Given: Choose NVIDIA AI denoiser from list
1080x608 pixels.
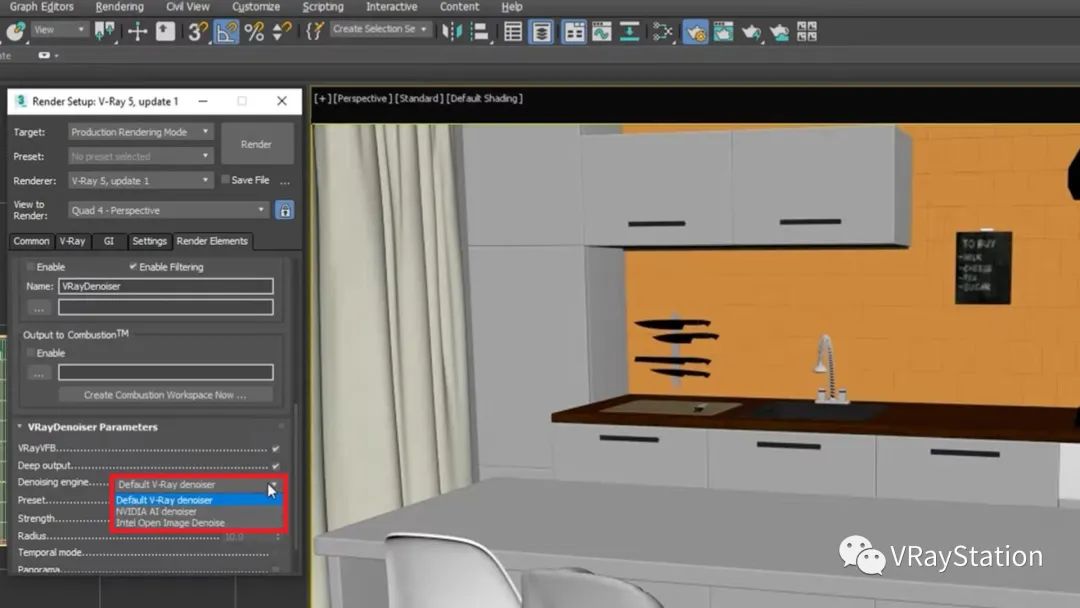Looking at the screenshot, I should click(x=156, y=512).
